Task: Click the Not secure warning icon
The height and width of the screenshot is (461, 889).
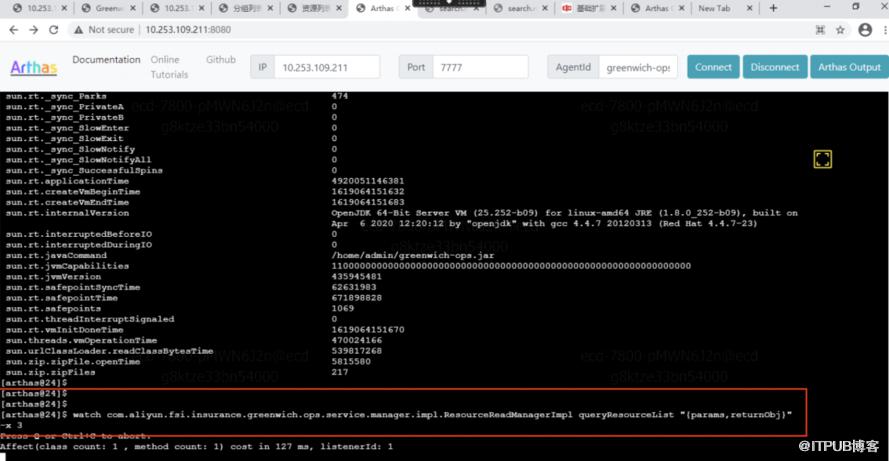Action: pos(78,29)
